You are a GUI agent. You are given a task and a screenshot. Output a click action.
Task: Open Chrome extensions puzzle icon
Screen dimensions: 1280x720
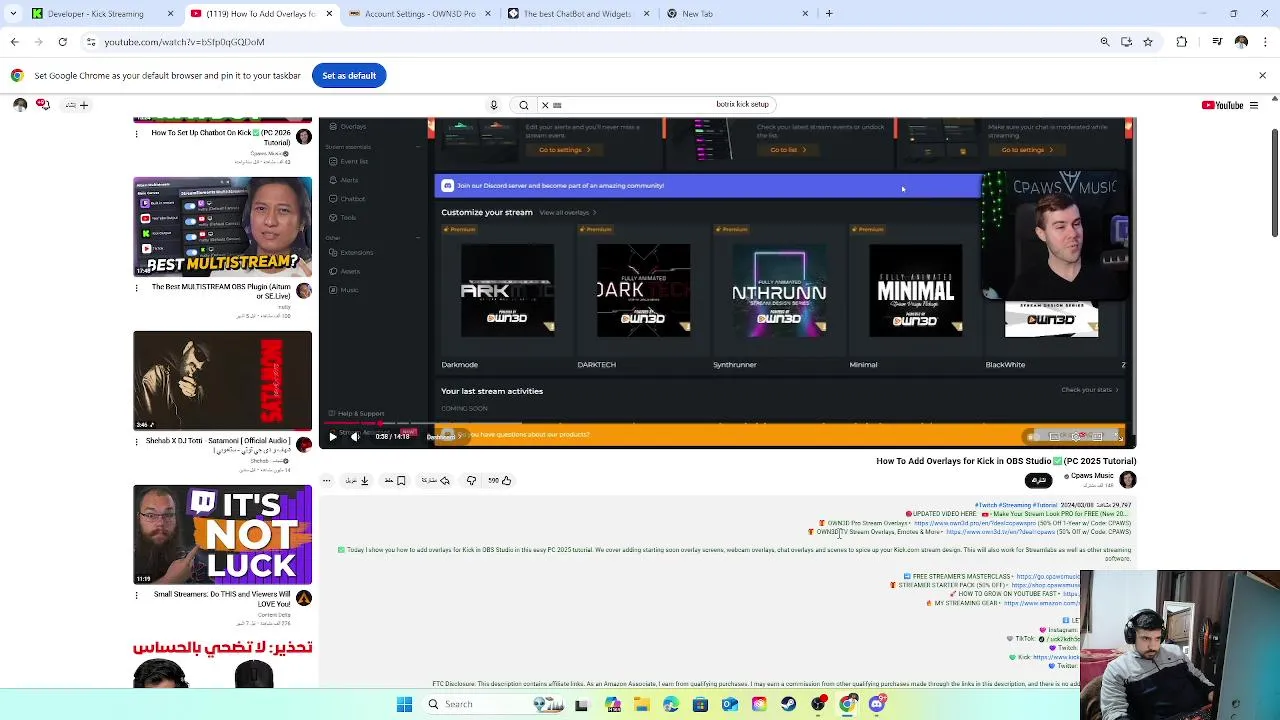click(1182, 42)
